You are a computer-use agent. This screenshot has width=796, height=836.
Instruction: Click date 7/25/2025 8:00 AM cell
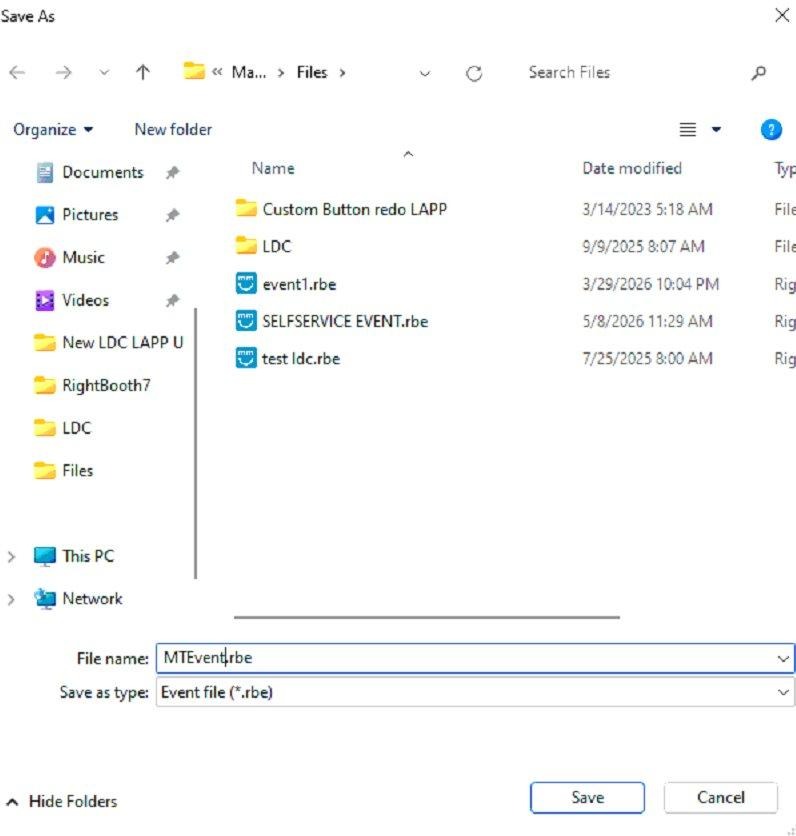tap(647, 359)
